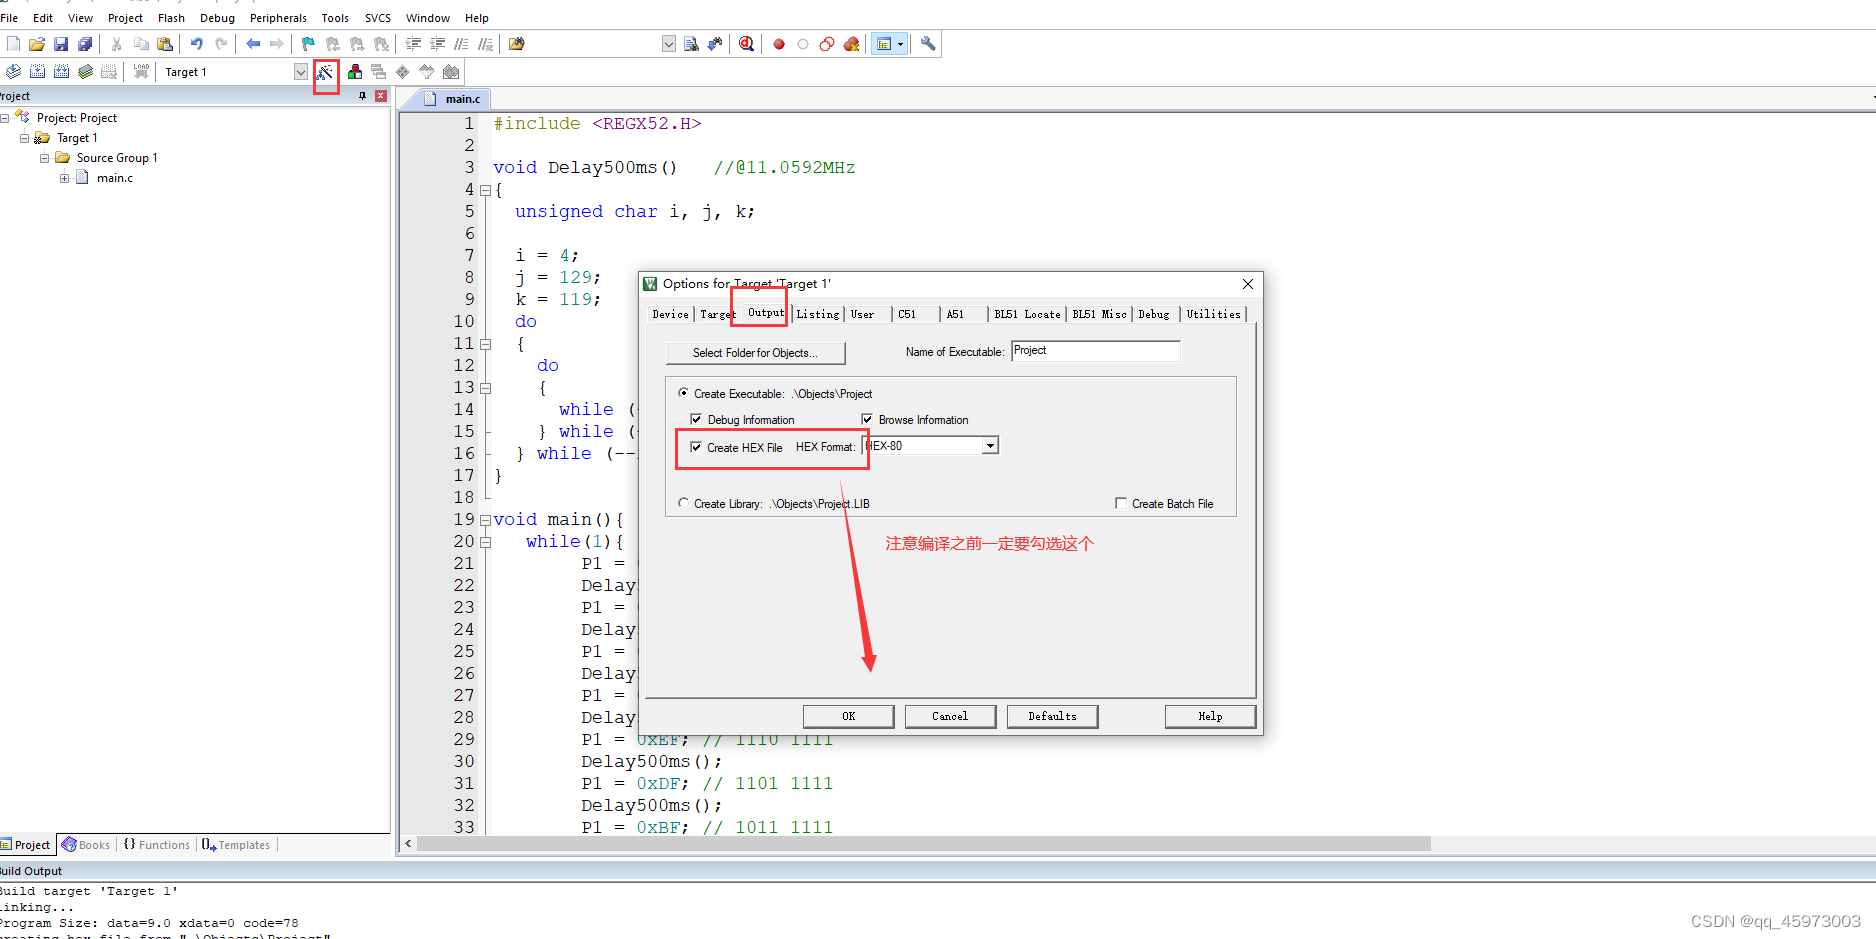Toggle Create HEX File checkbox
The height and width of the screenshot is (939, 1876).
click(696, 447)
